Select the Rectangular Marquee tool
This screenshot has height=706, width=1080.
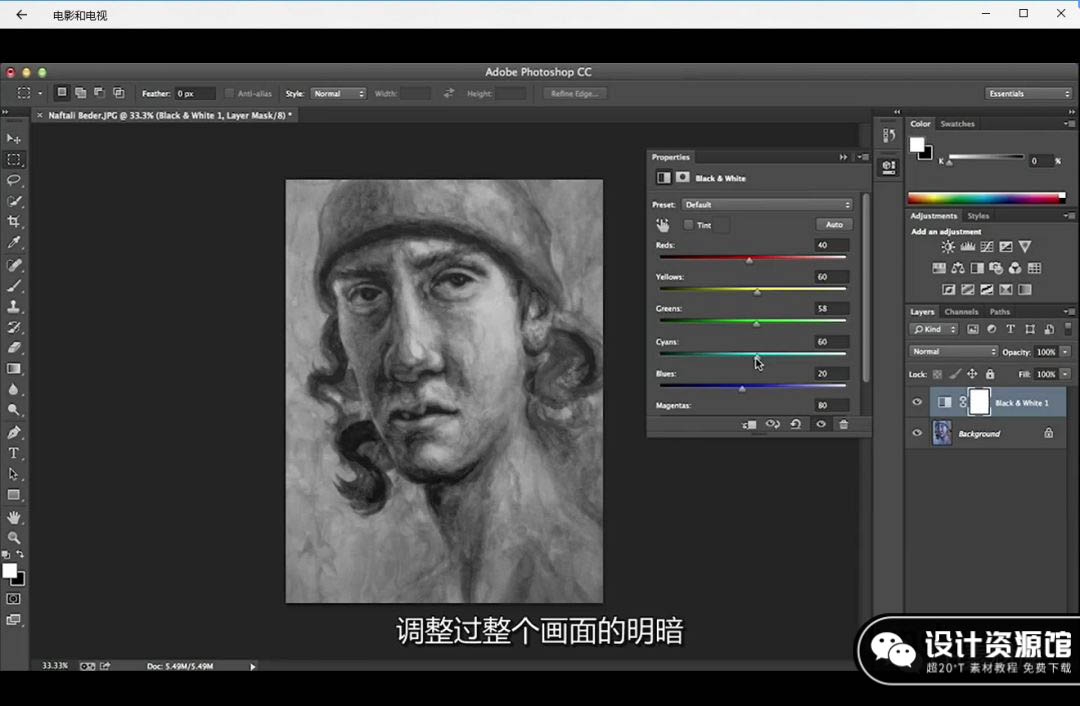(x=14, y=160)
